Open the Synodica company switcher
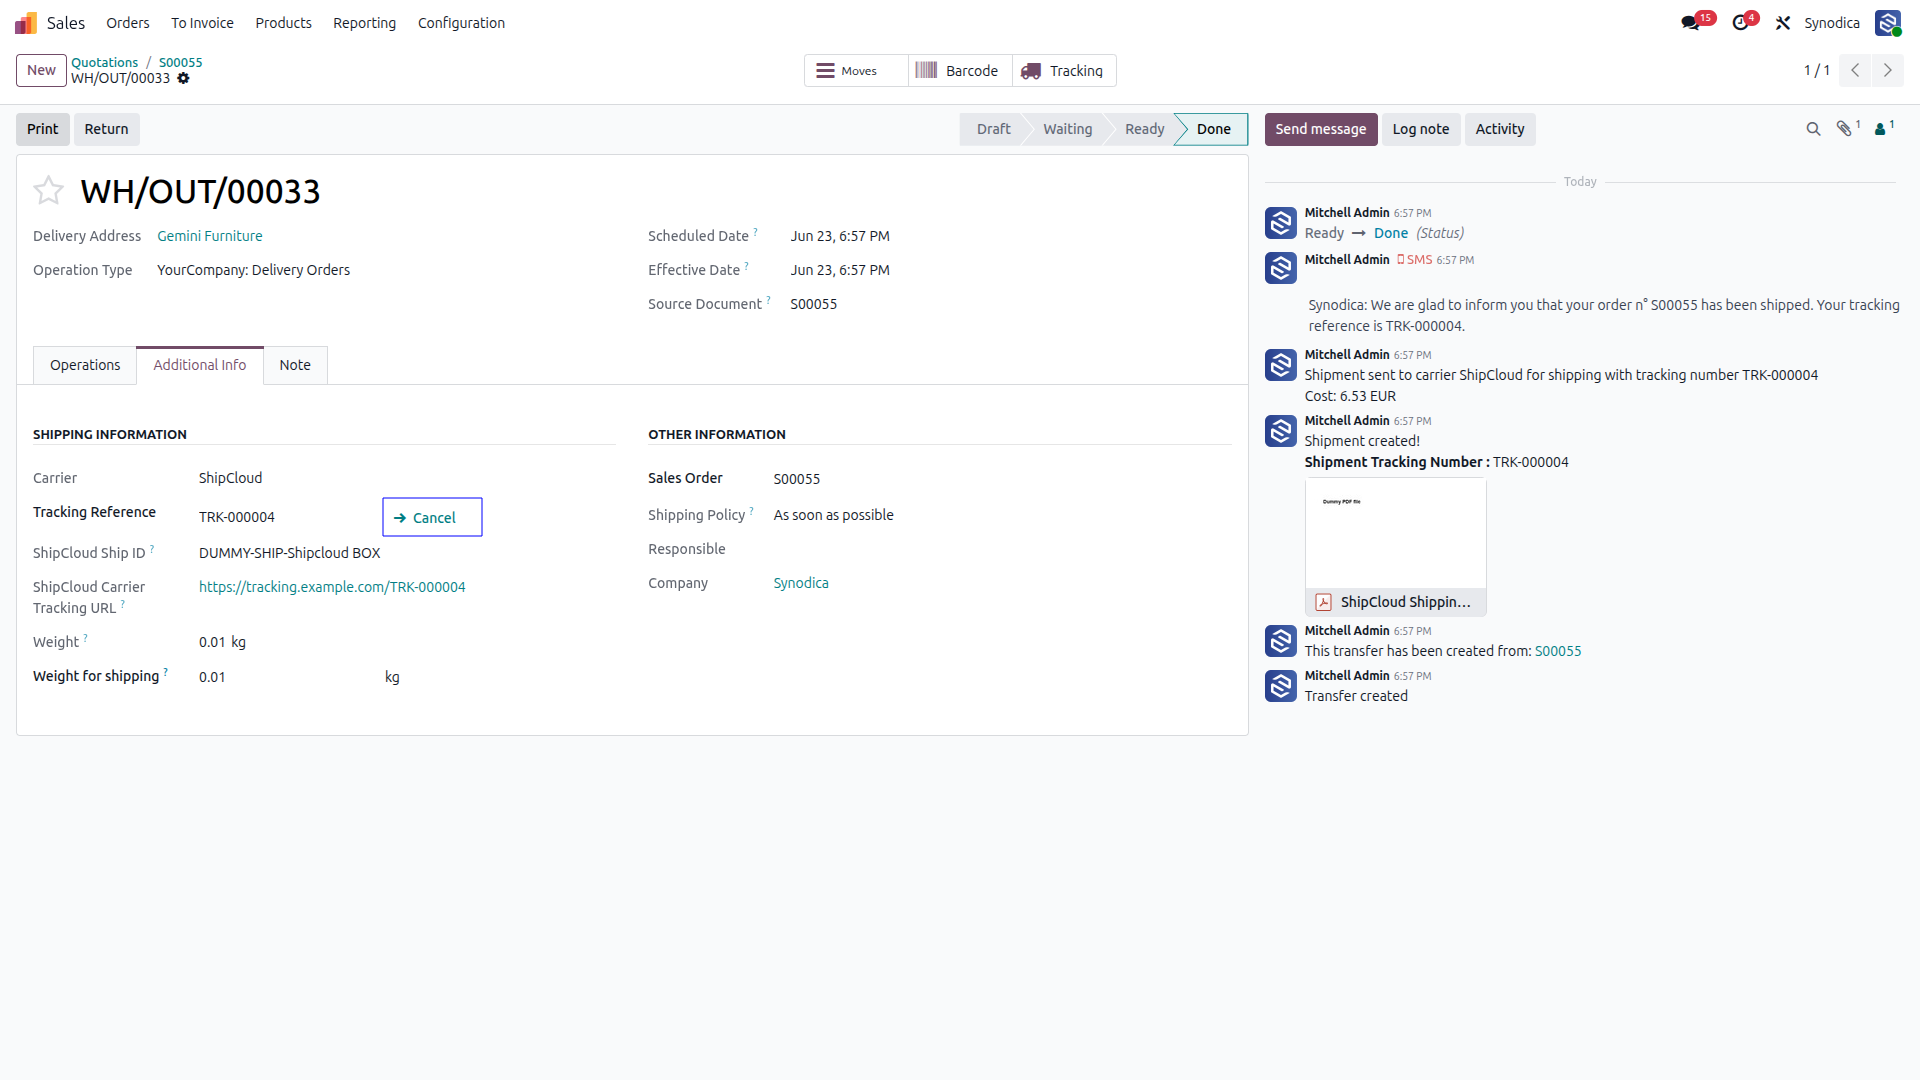The height and width of the screenshot is (1080, 1920). [1831, 23]
